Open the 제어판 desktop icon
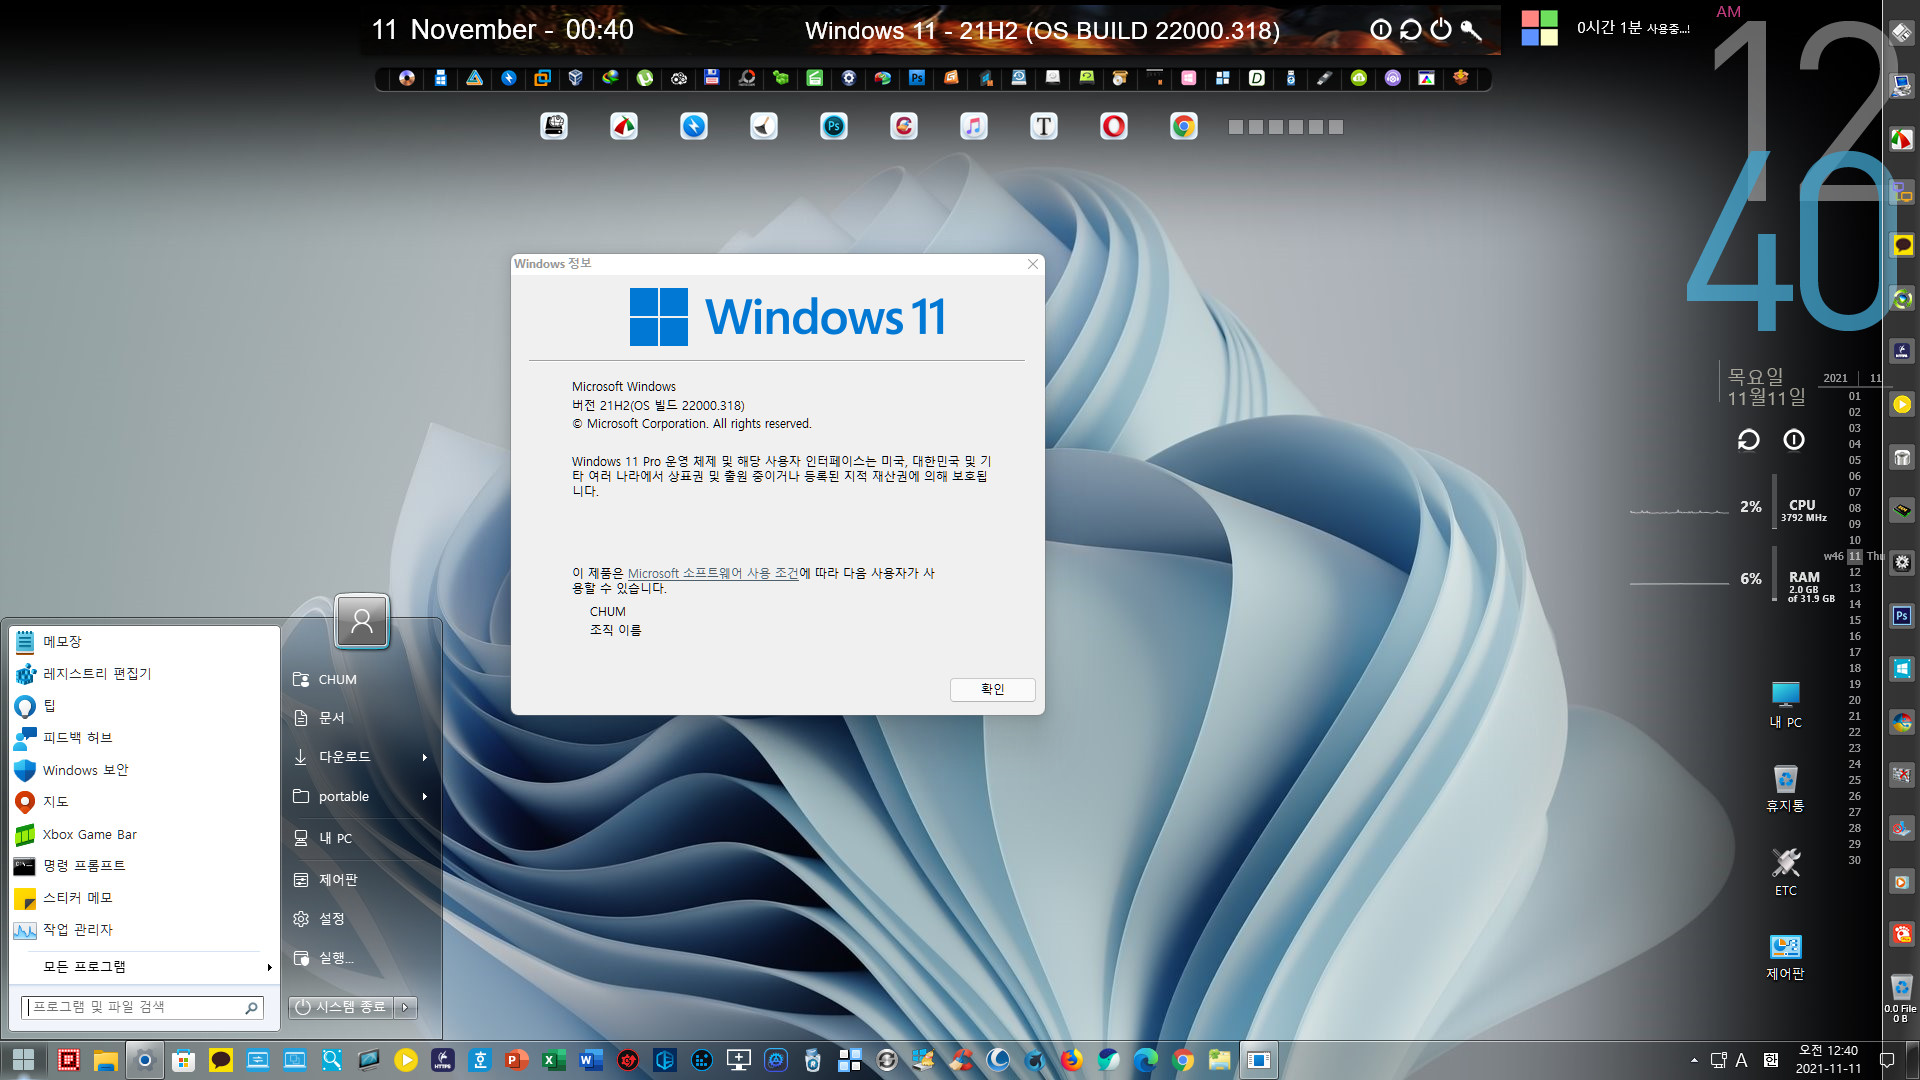Screen dimensions: 1920x1080 point(1786,957)
